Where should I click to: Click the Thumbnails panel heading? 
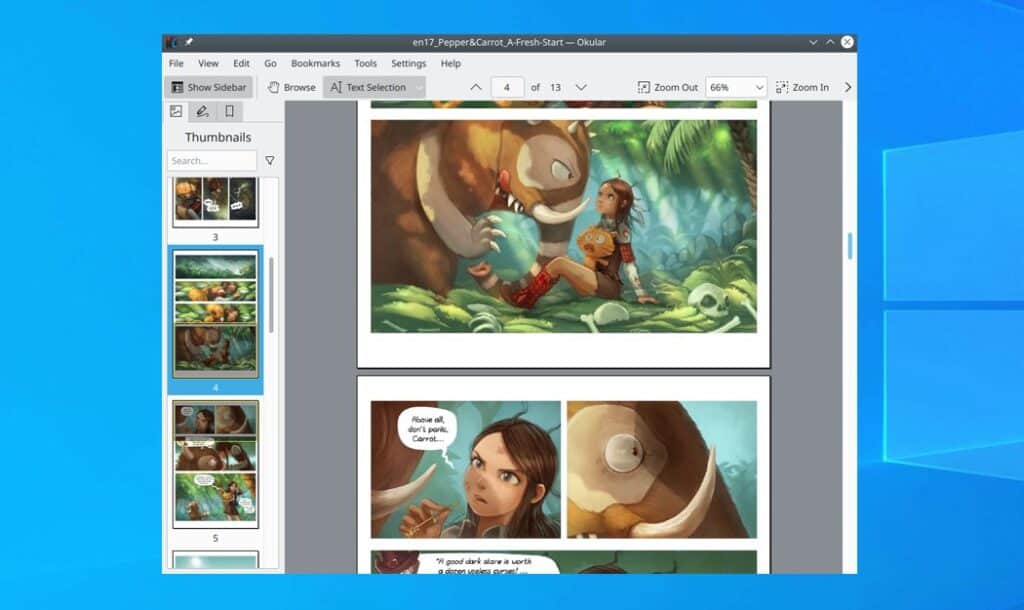(x=218, y=137)
